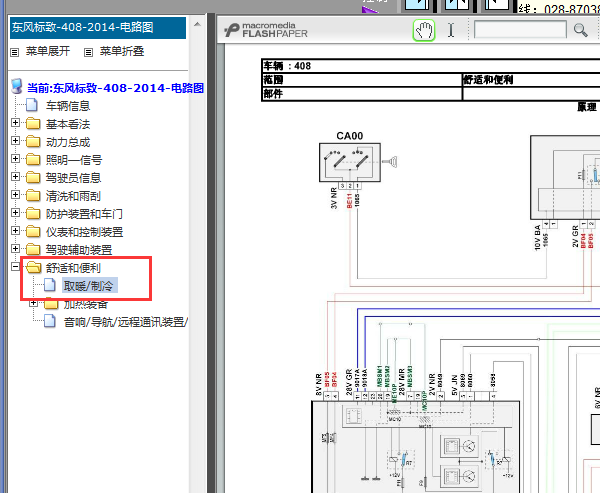
Task: Click the 舒适和便利 table cell in diagram
Action: tap(531, 80)
